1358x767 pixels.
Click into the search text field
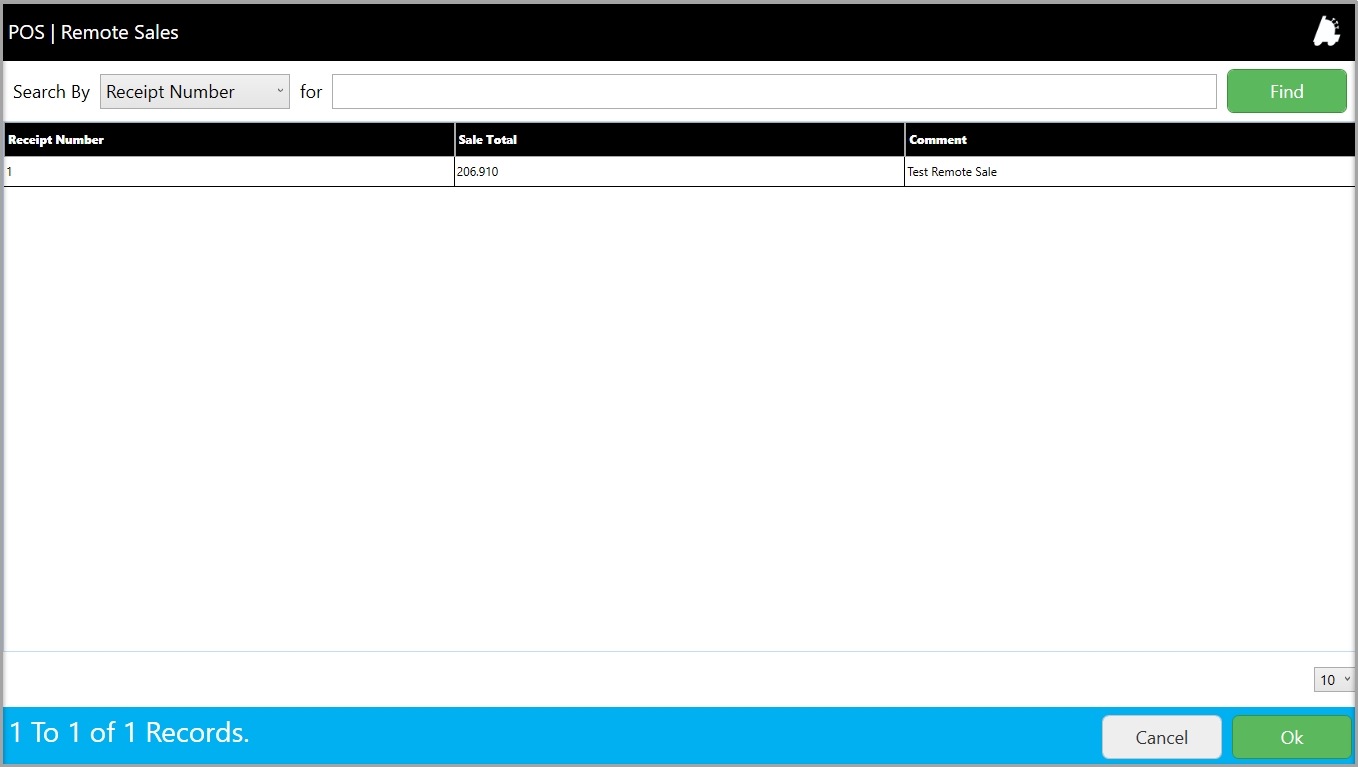point(773,91)
